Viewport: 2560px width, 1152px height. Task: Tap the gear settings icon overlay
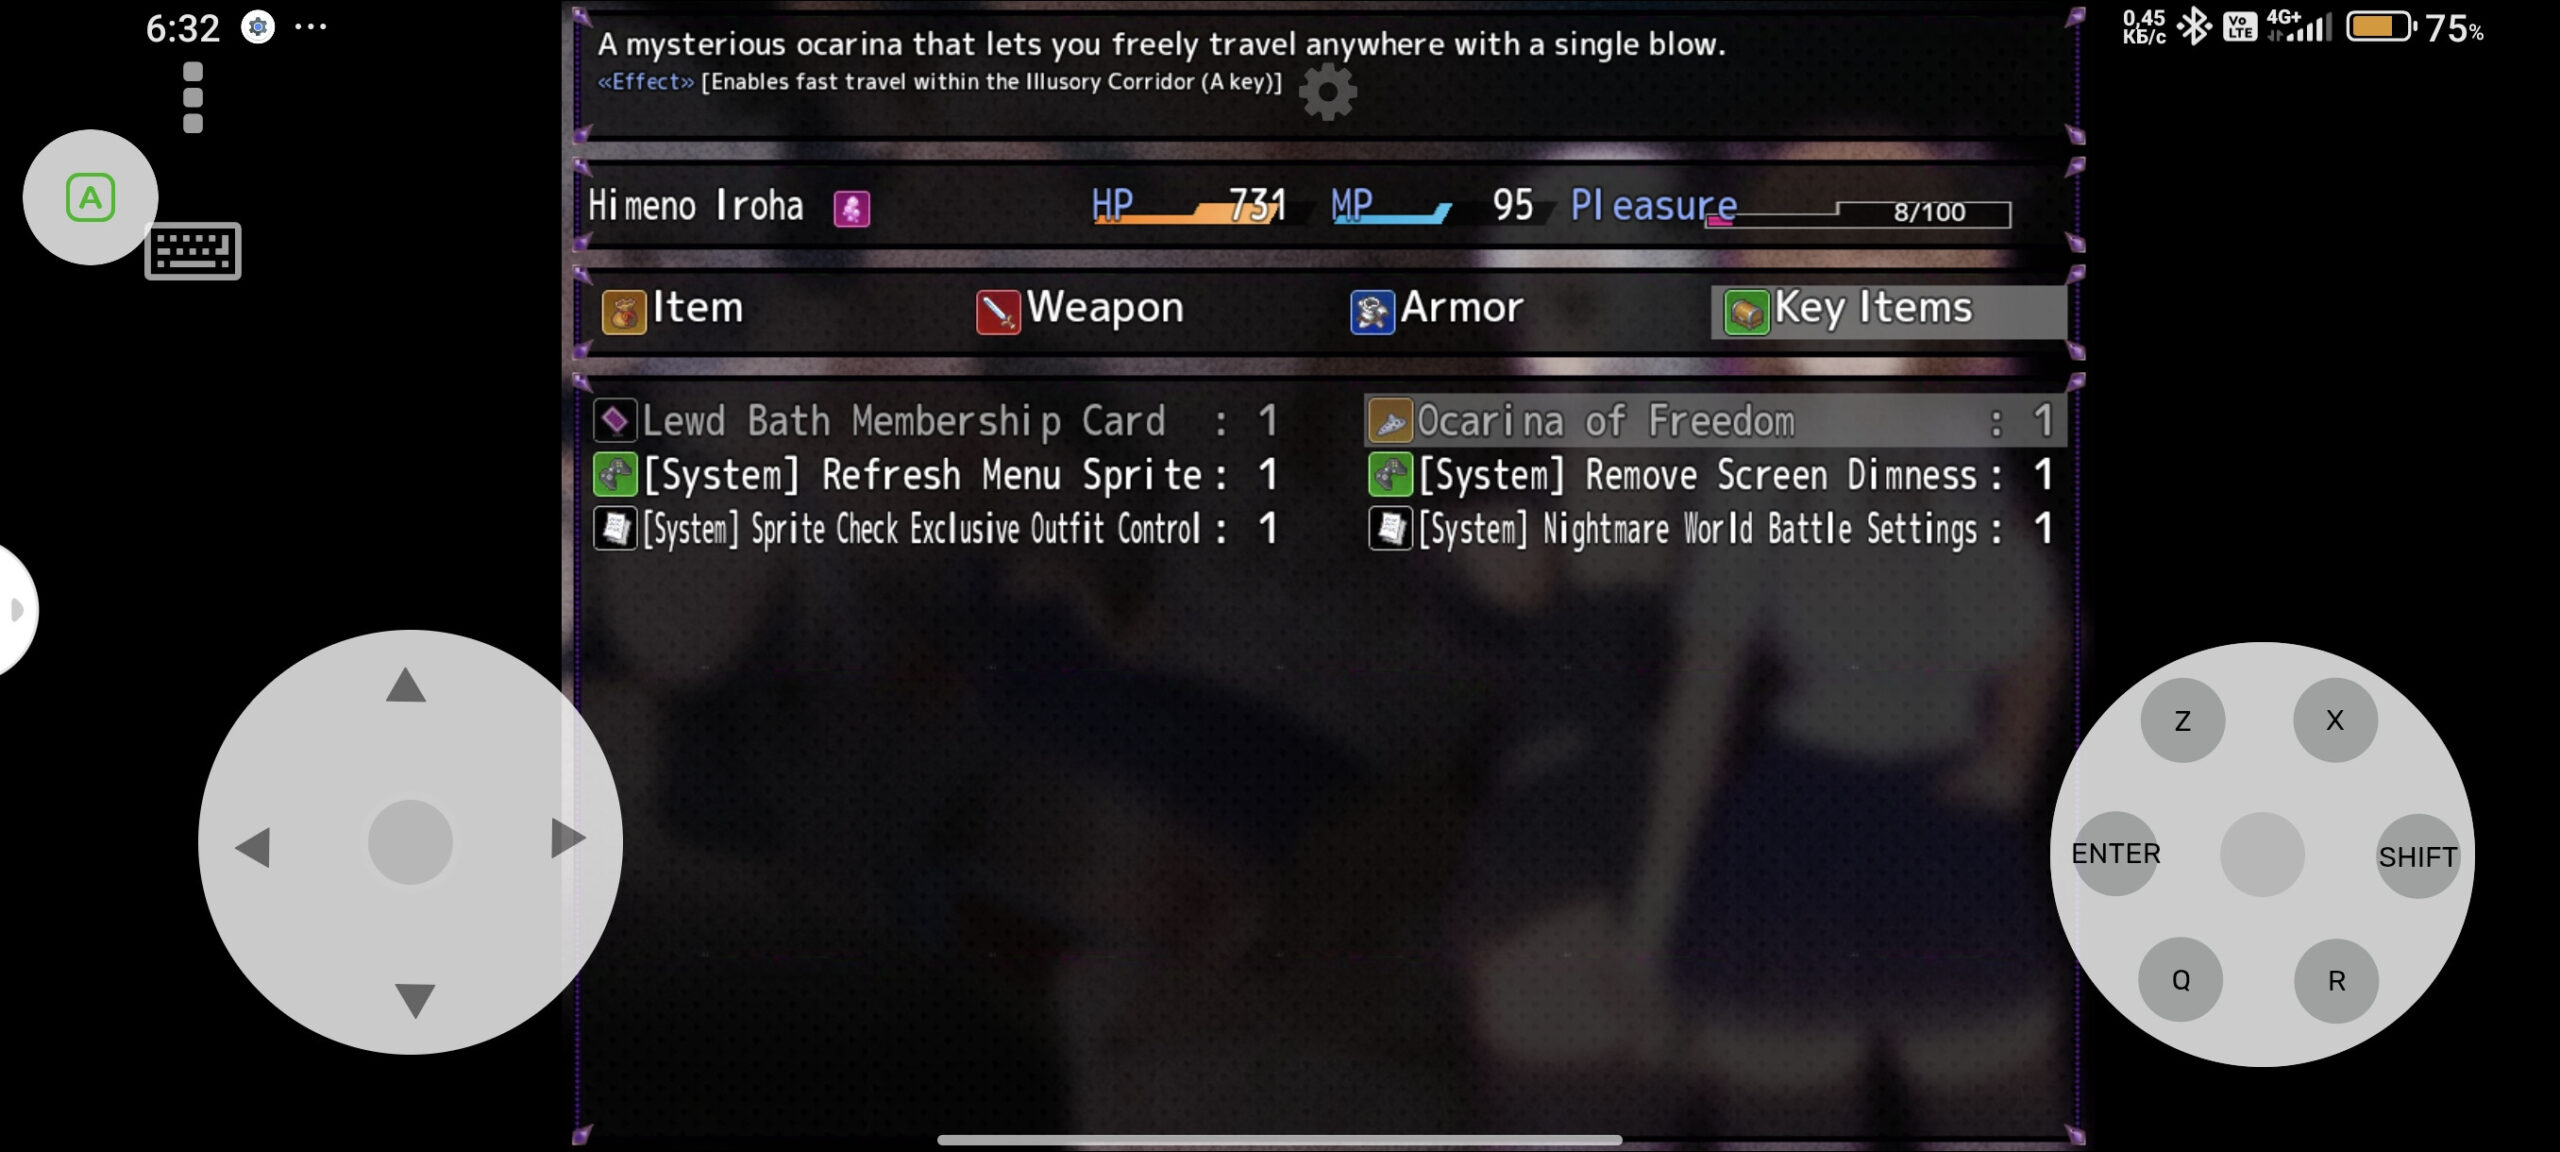click(1327, 93)
